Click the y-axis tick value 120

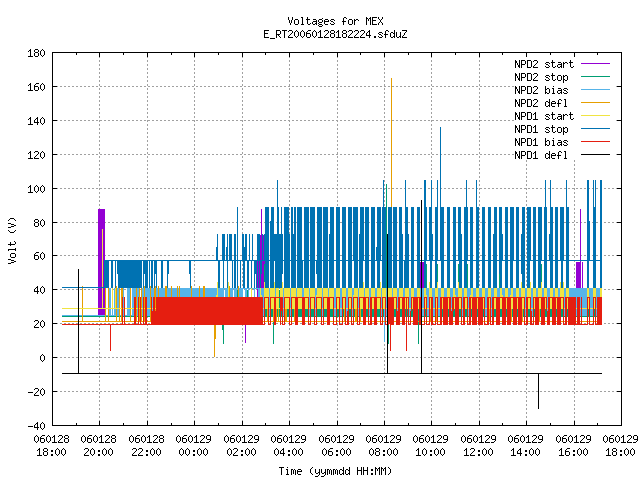(36, 155)
